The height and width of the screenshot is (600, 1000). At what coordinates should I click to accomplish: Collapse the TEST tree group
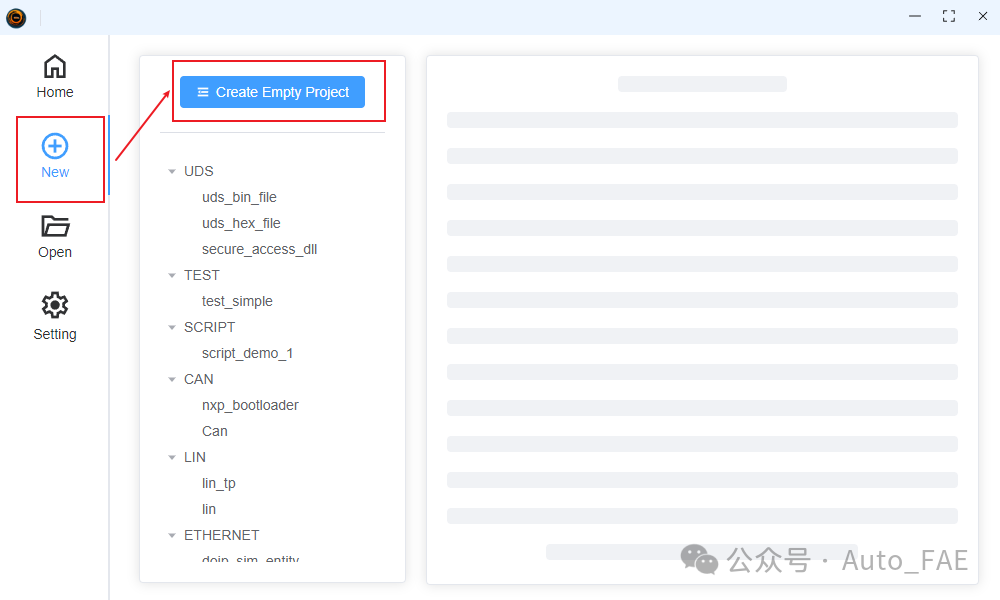pos(172,275)
